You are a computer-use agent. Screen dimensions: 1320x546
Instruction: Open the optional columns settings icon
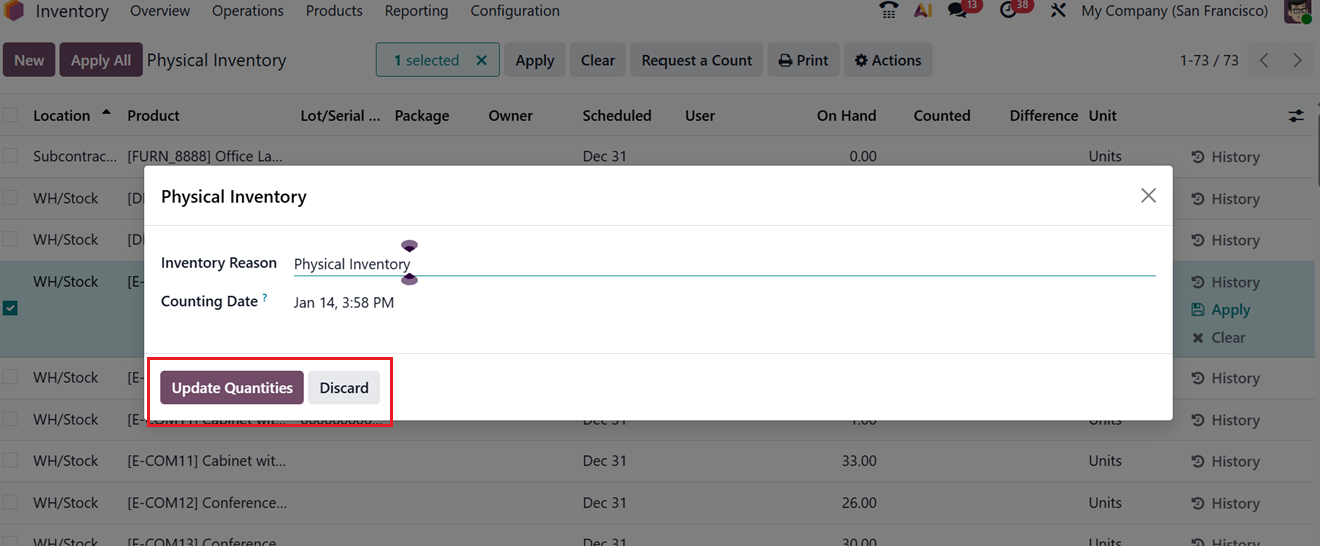[1296, 116]
